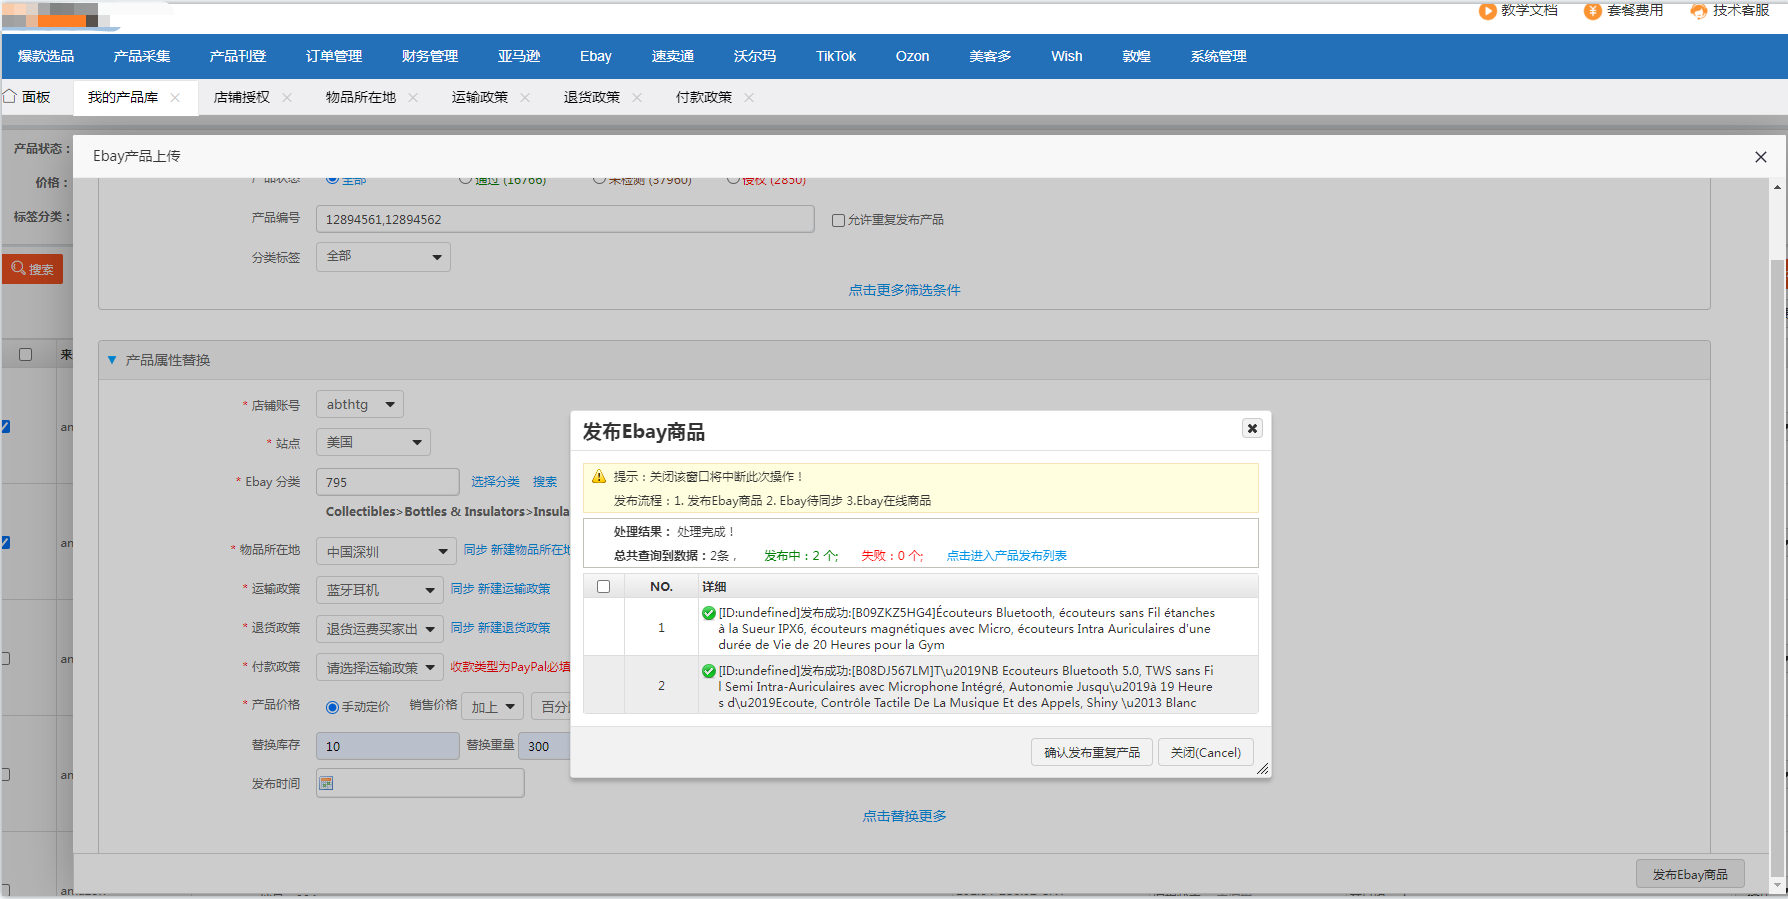Screen dimensions: 1788x899
Task: Open the 加上 price operation dropdown
Action: click(x=492, y=707)
